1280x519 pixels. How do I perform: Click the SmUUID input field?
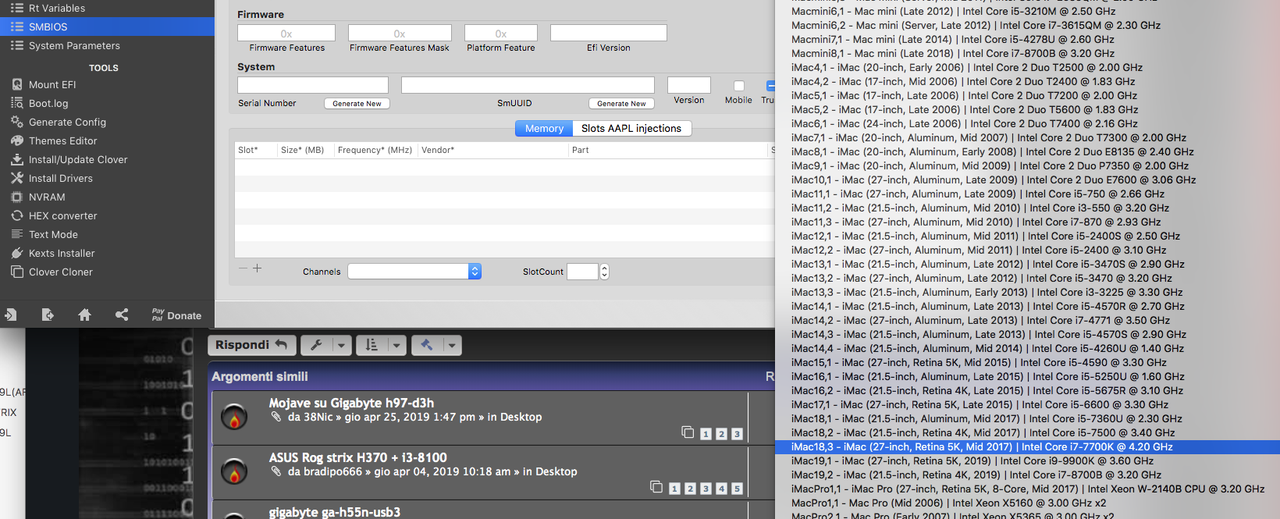point(528,85)
